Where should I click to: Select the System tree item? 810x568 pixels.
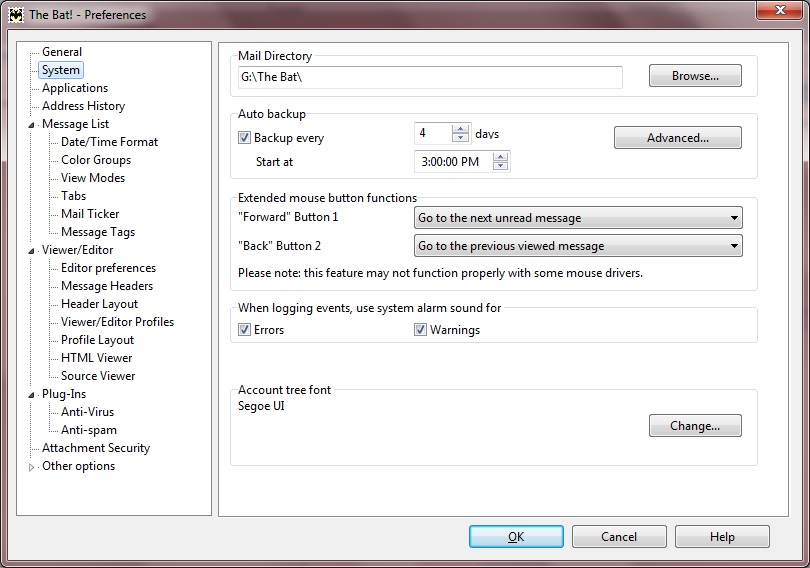61,70
